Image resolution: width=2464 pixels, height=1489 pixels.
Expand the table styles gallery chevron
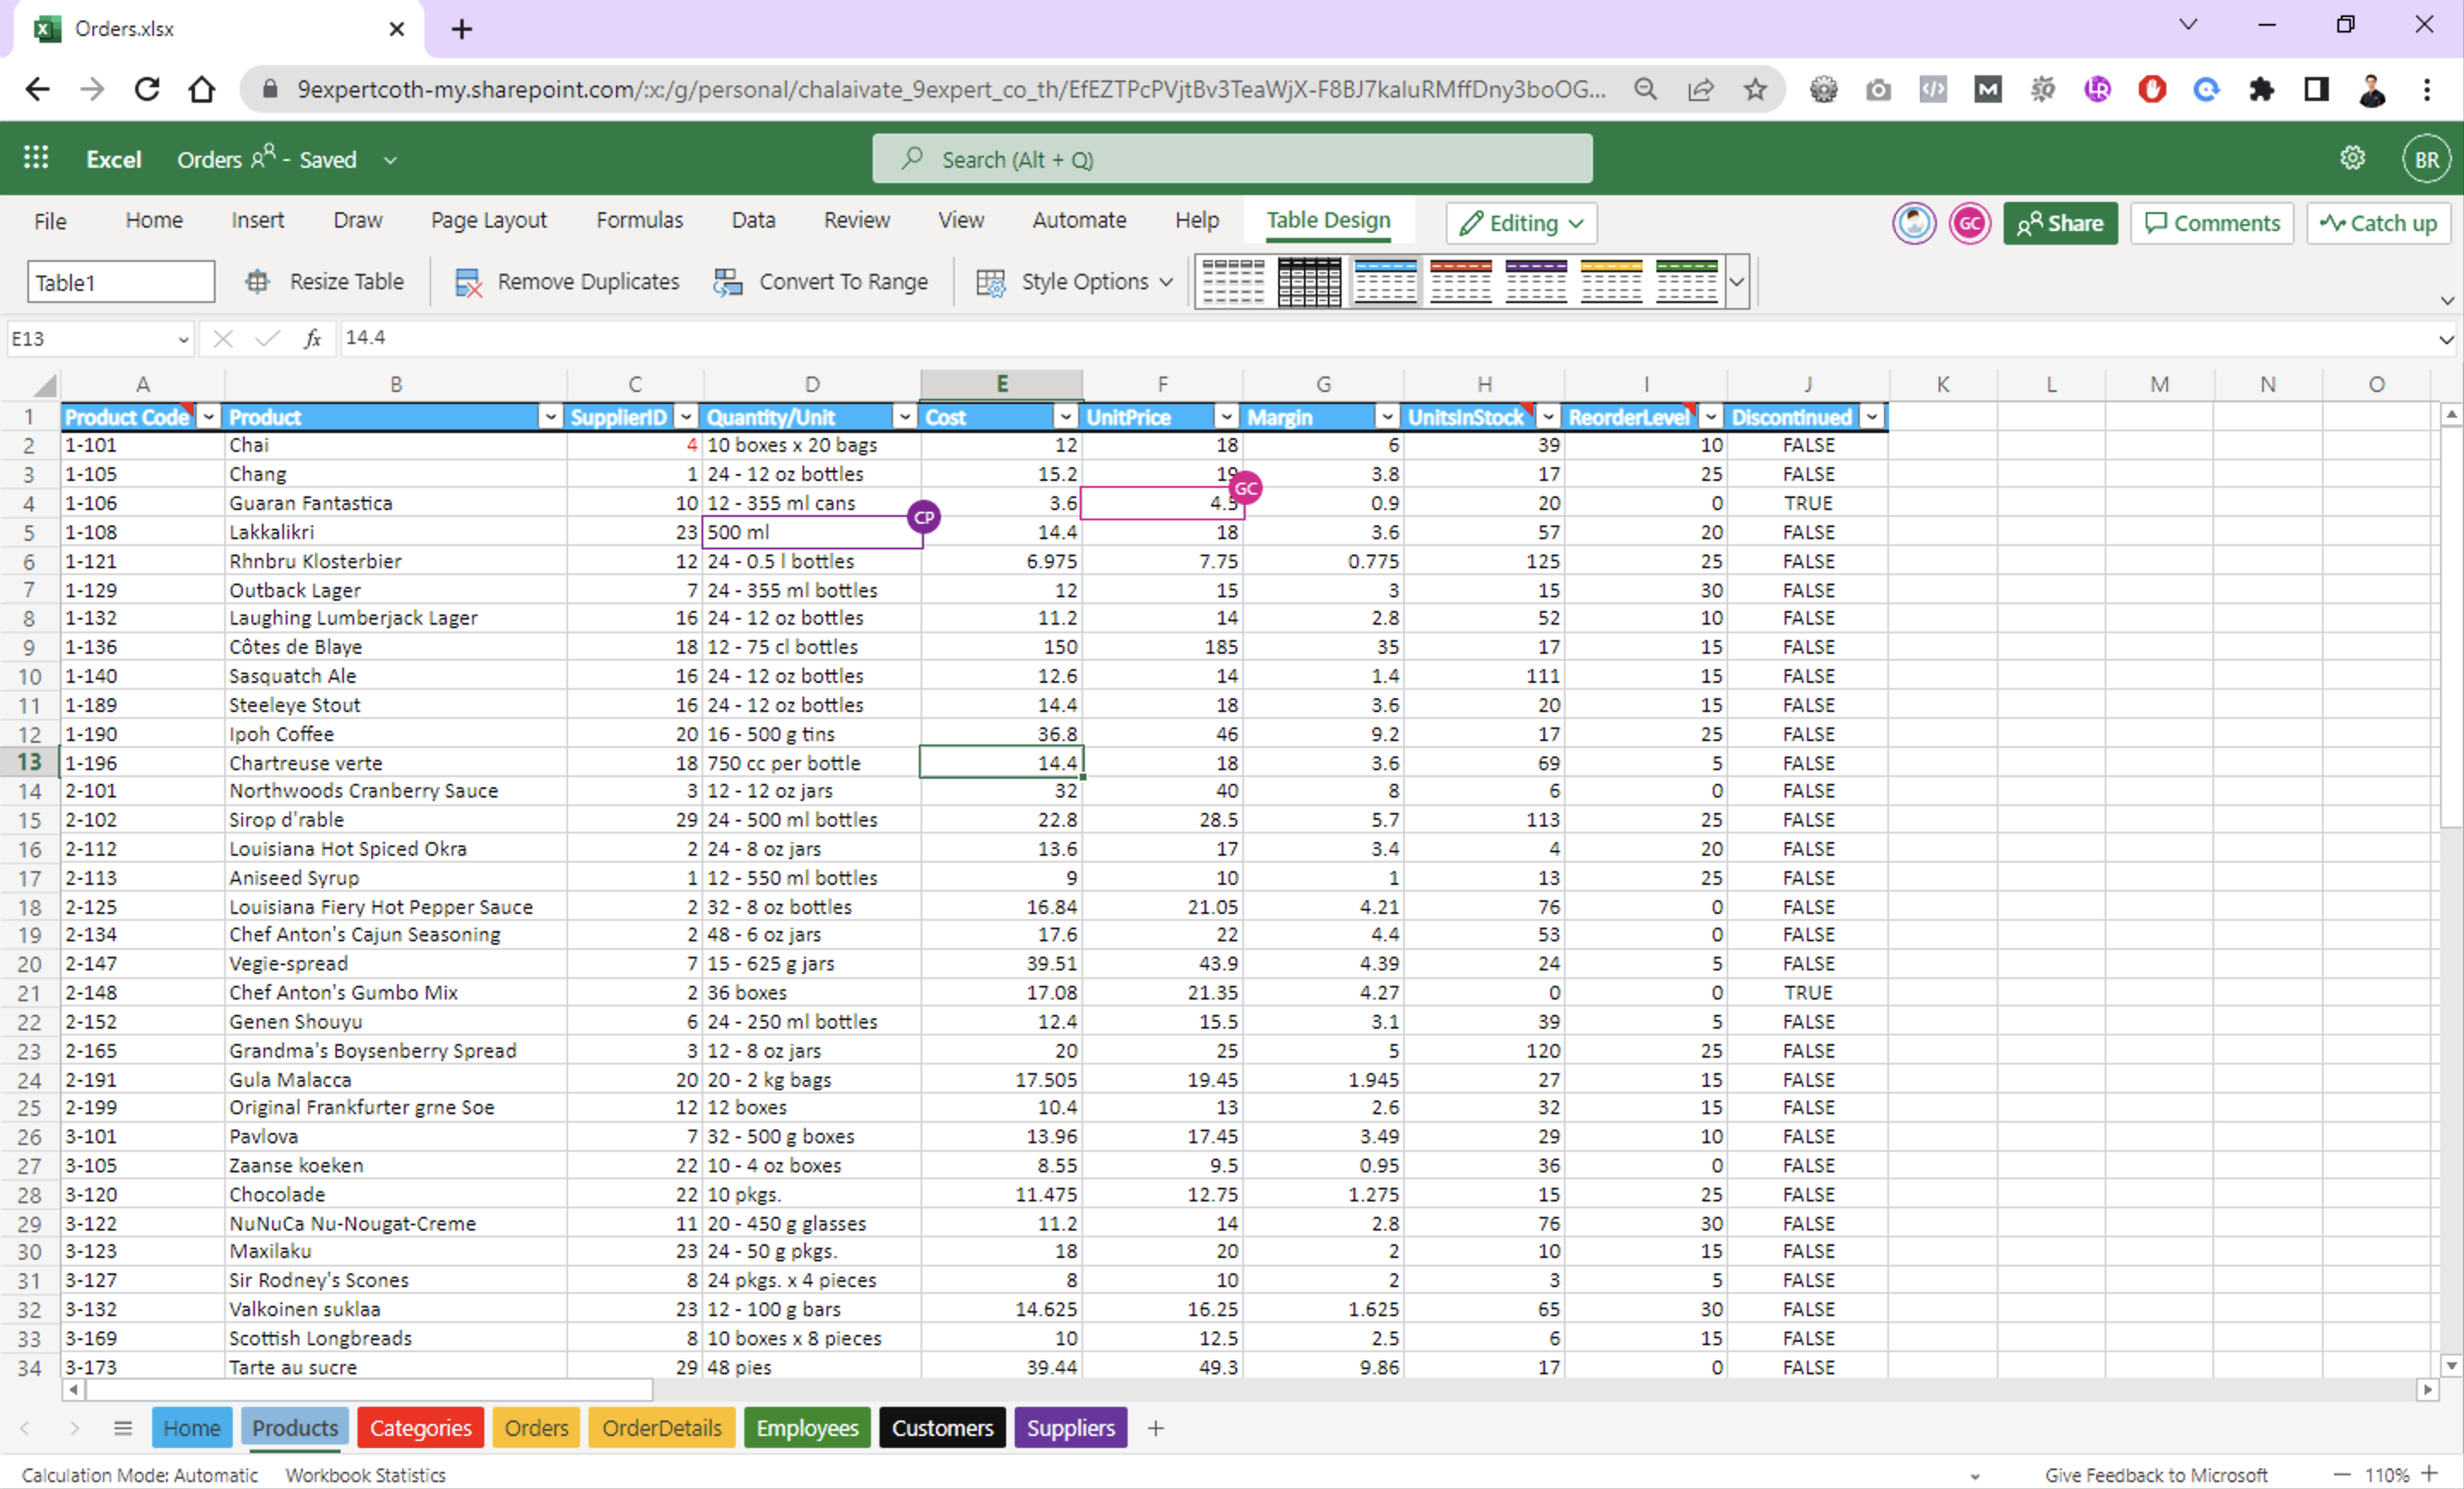coord(1737,282)
